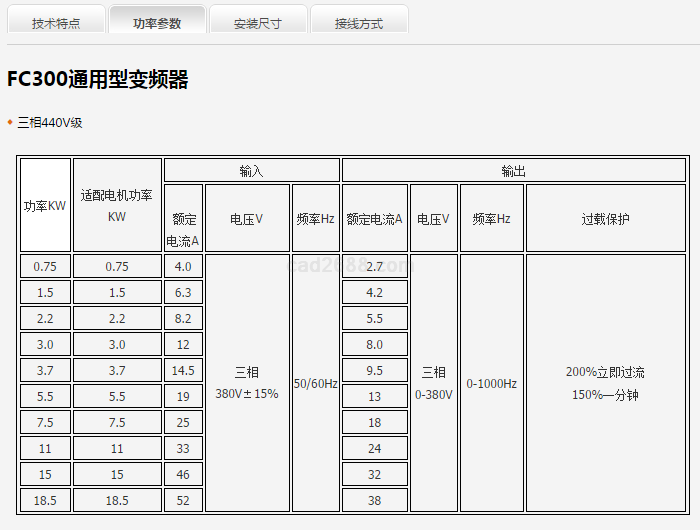
Task: Select the 输入 table header cell
Action: point(251,171)
